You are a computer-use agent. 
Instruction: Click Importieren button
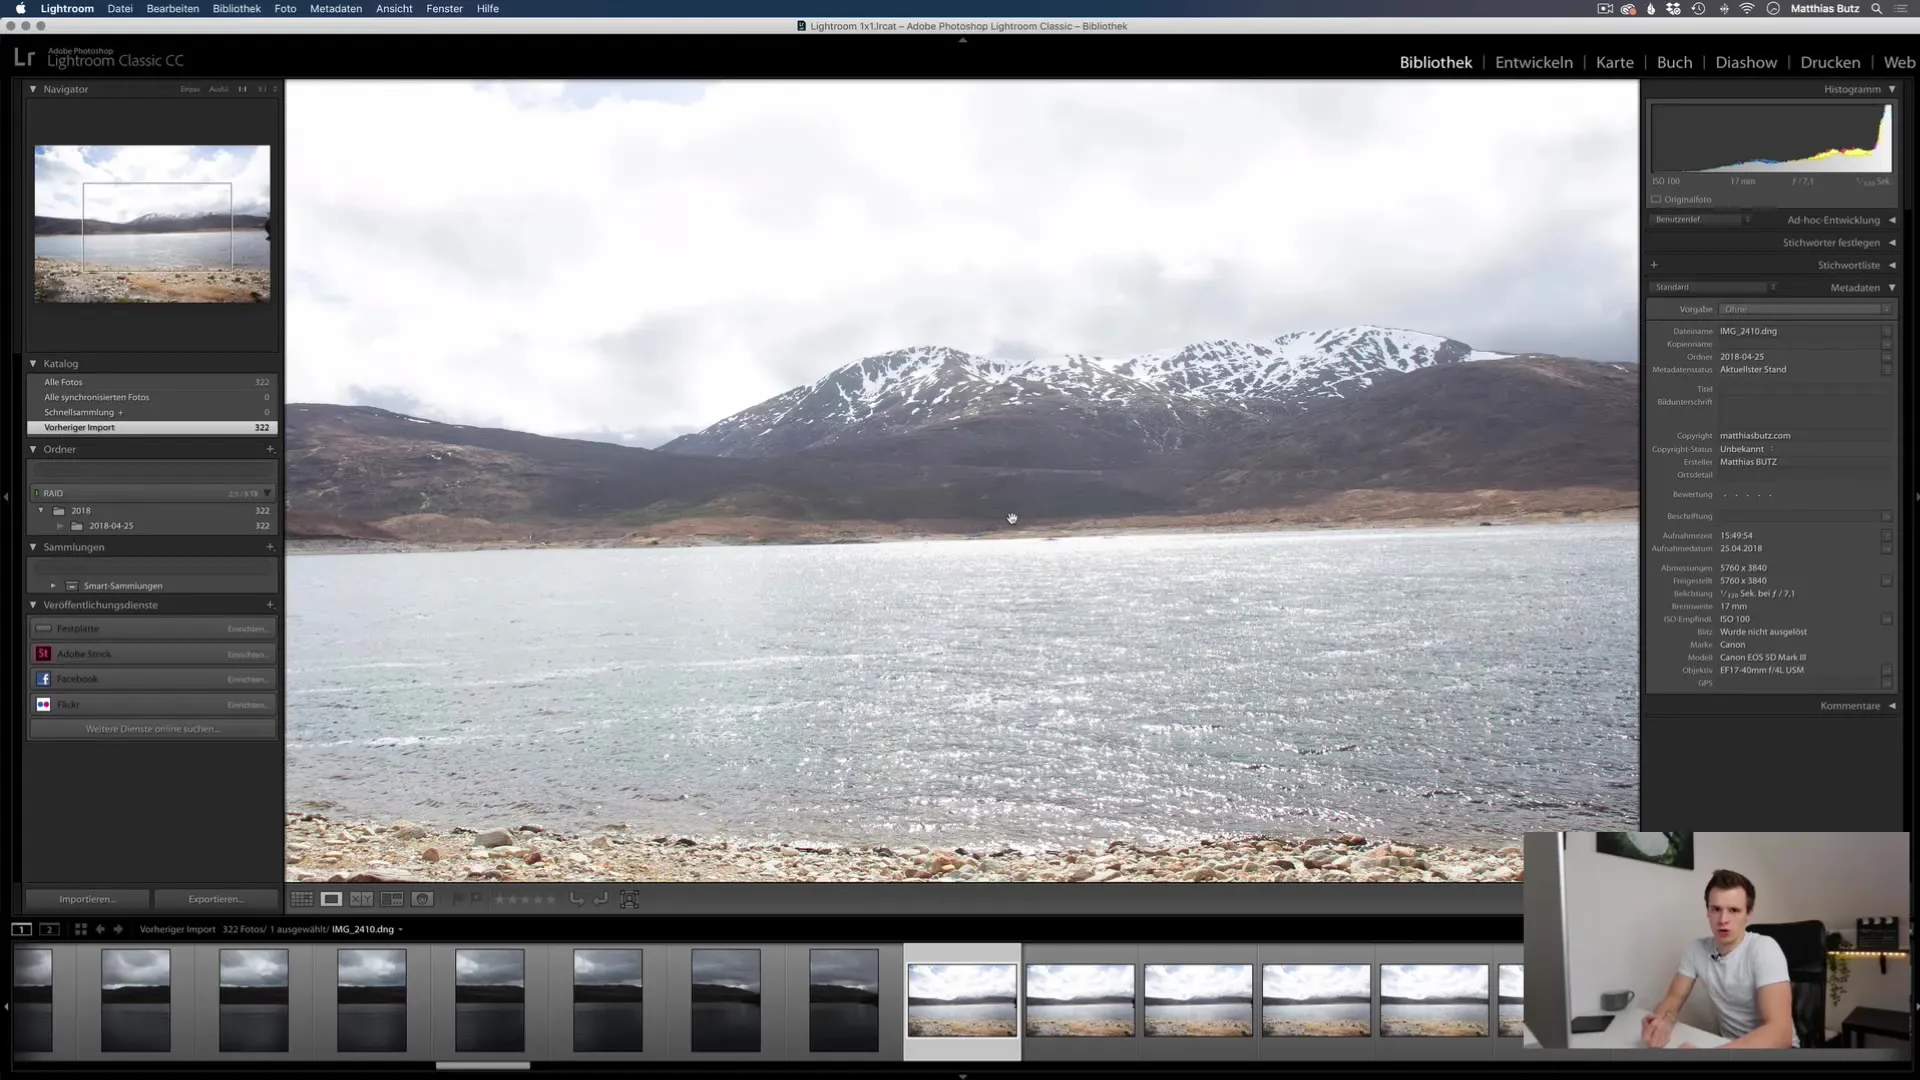coord(87,899)
